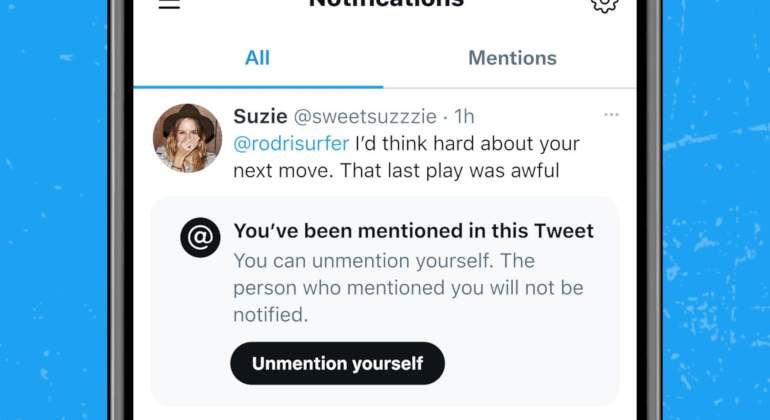The width and height of the screenshot is (770, 420).
Task: Open the @sweetsuzzzie handle
Action: (365, 117)
